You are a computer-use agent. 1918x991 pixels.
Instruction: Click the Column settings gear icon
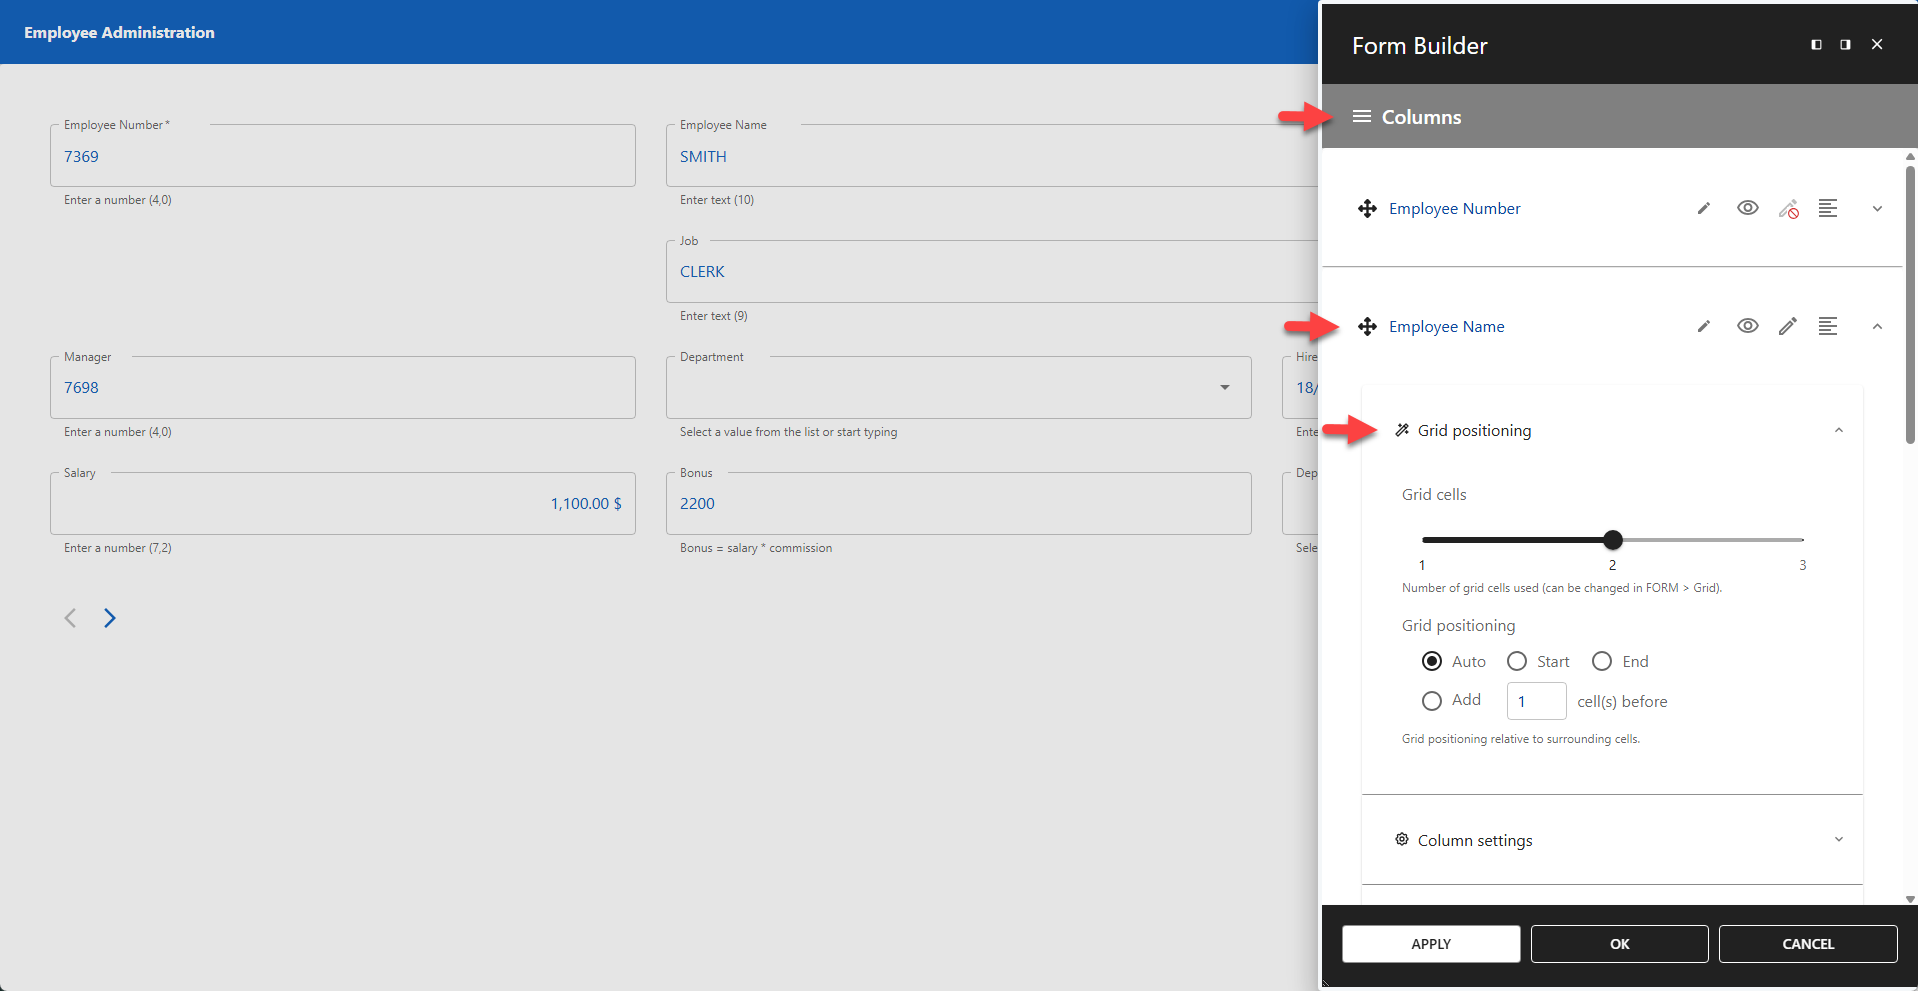pyautogui.click(x=1402, y=840)
